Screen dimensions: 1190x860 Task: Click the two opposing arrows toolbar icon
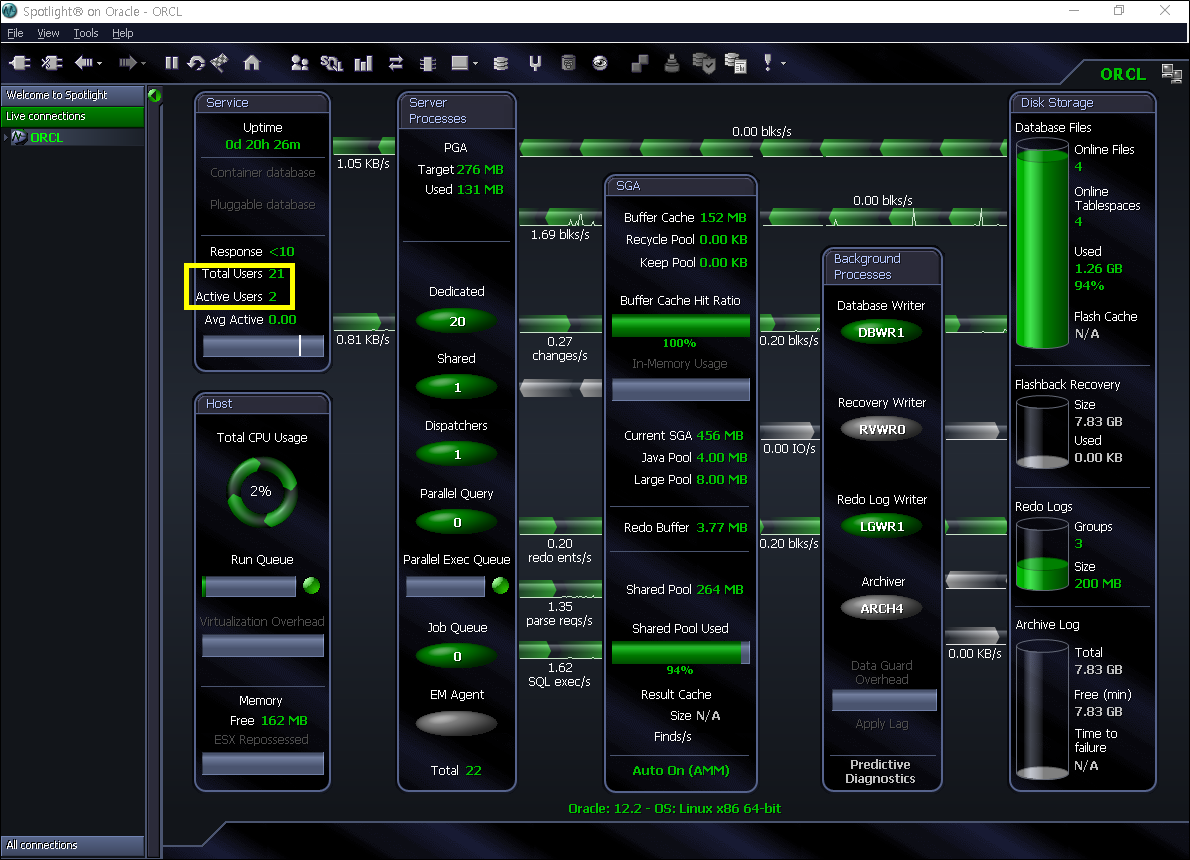tap(395, 63)
